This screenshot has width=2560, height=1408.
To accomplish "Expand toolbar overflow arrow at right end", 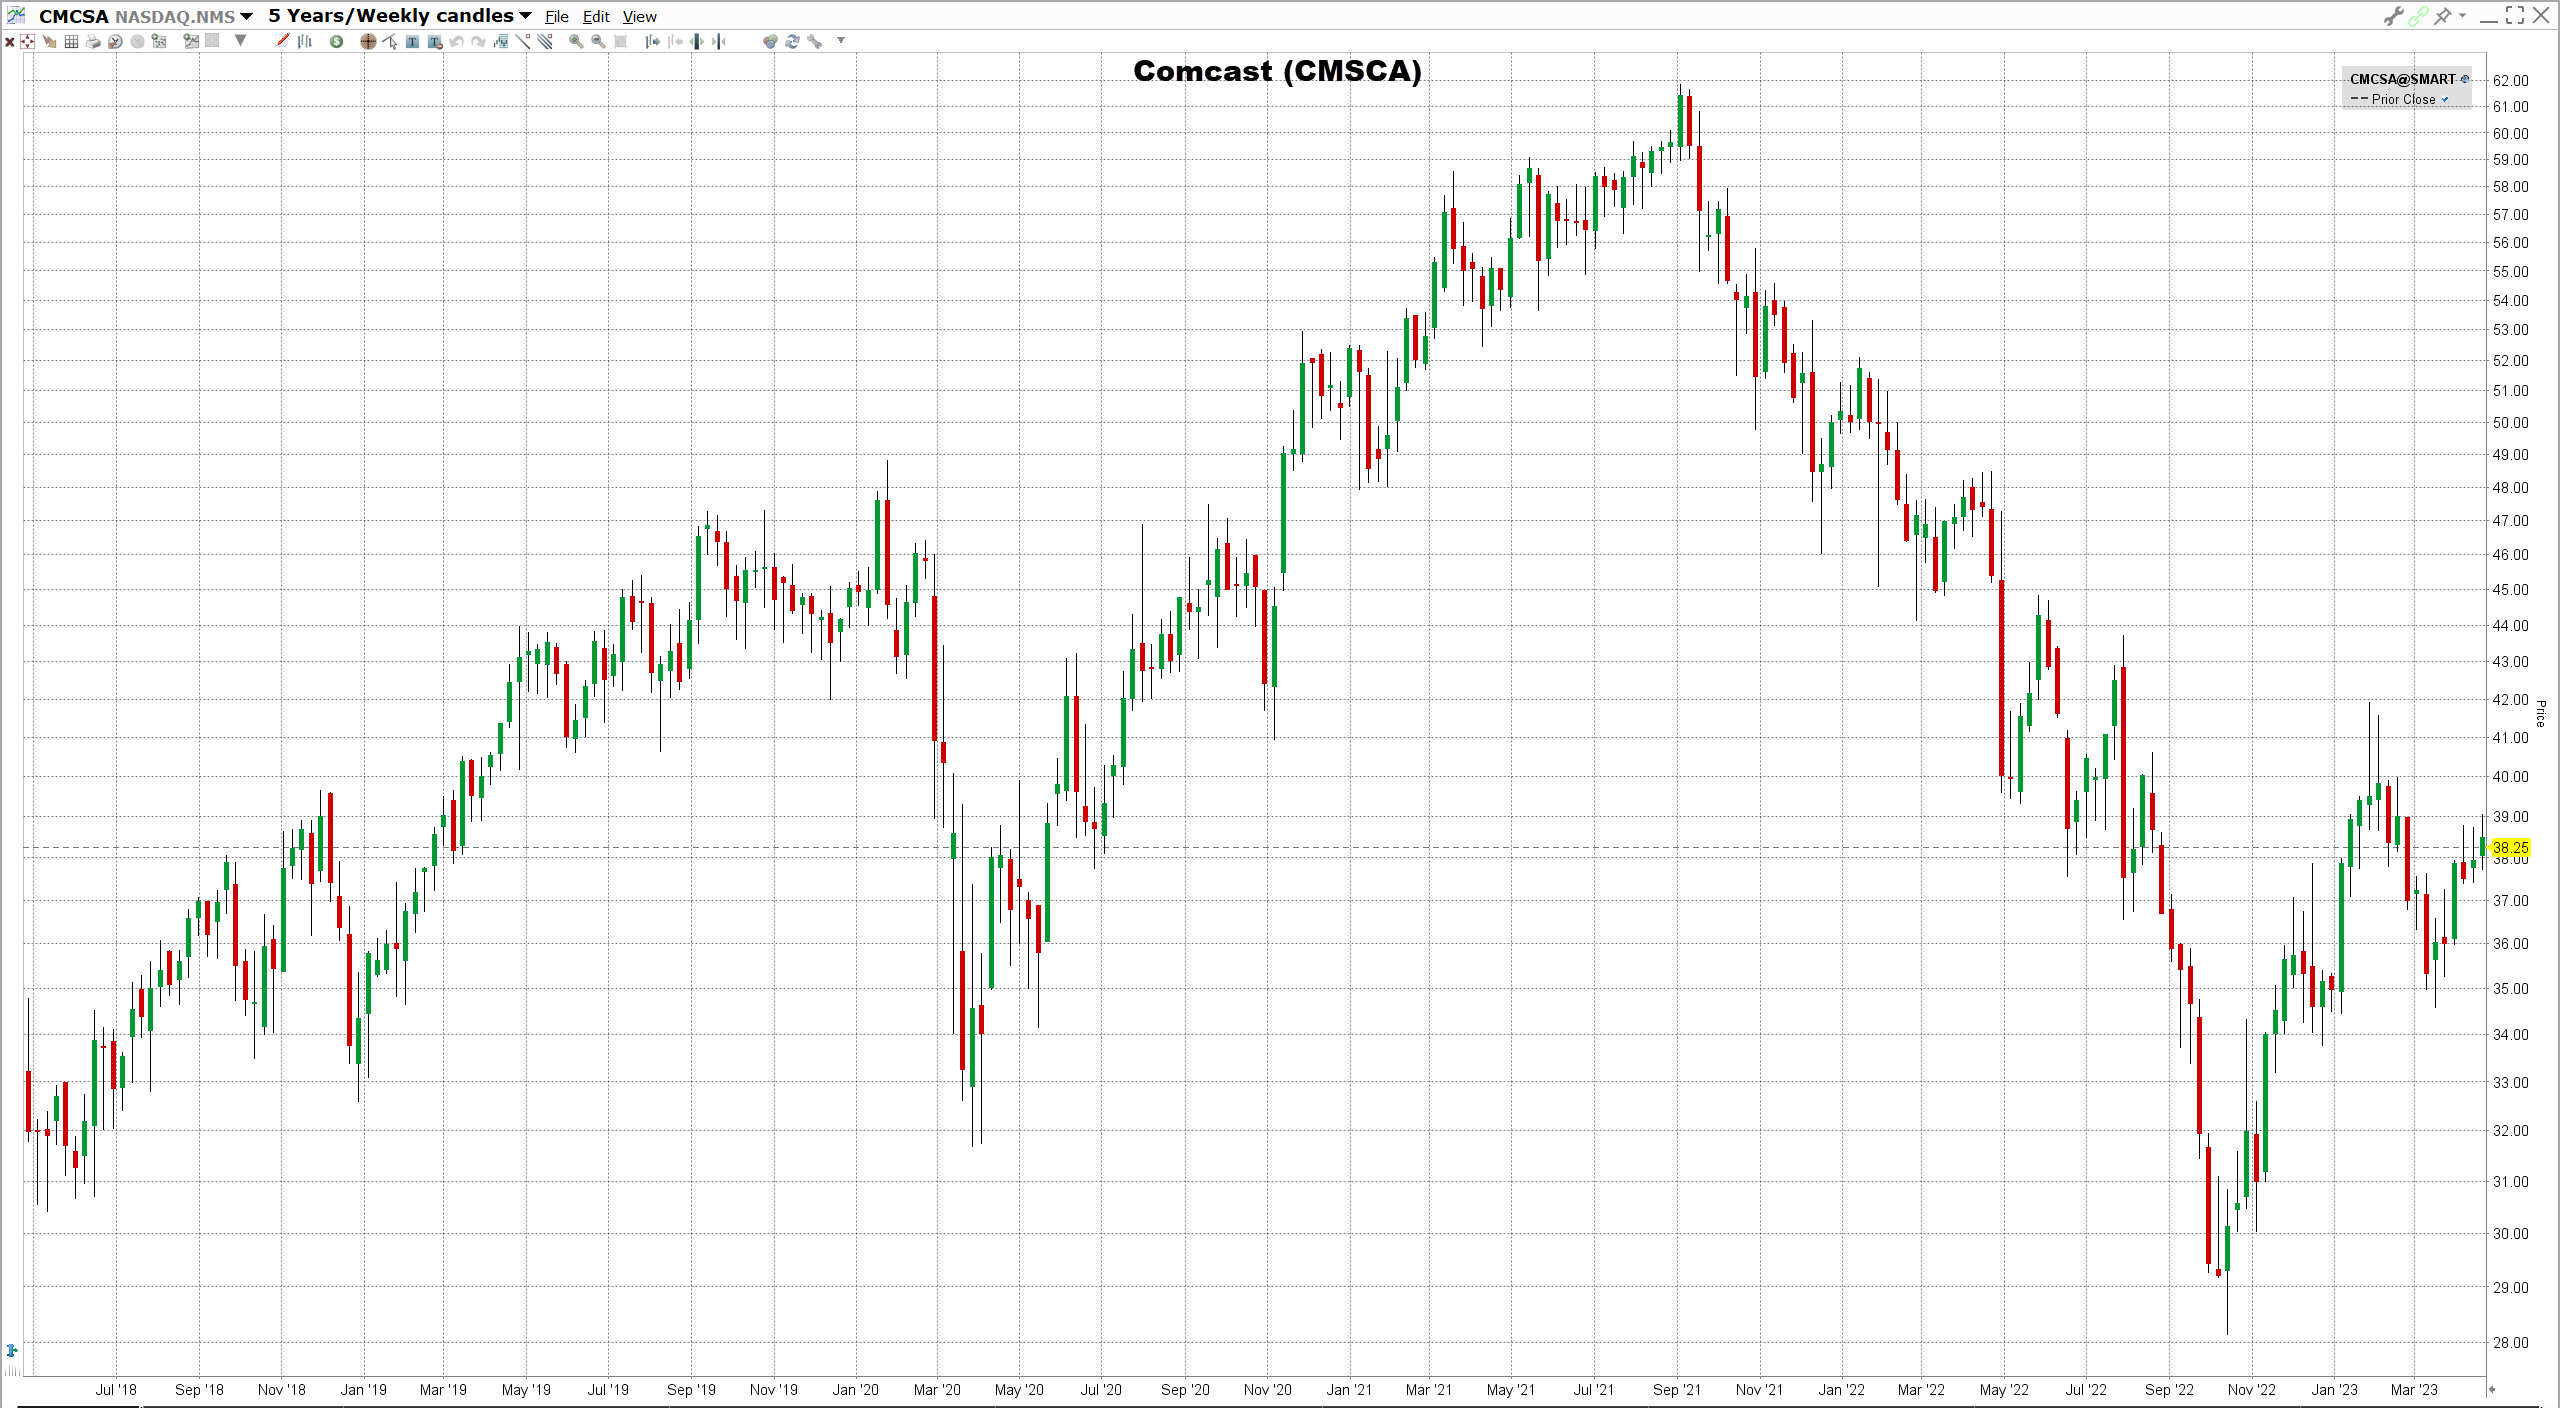I will (x=841, y=40).
